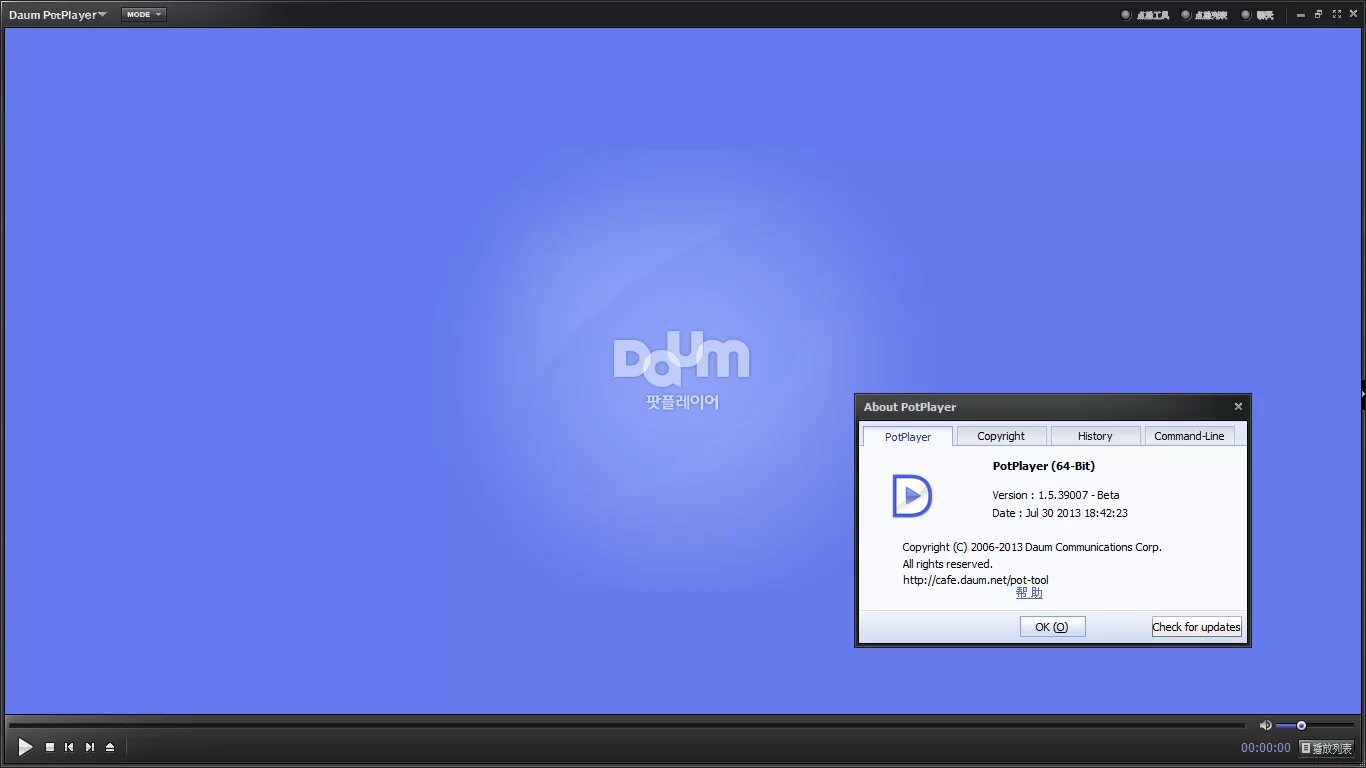Select the PotPlayer tab in About dialog
1366x768 pixels.
pos(908,437)
